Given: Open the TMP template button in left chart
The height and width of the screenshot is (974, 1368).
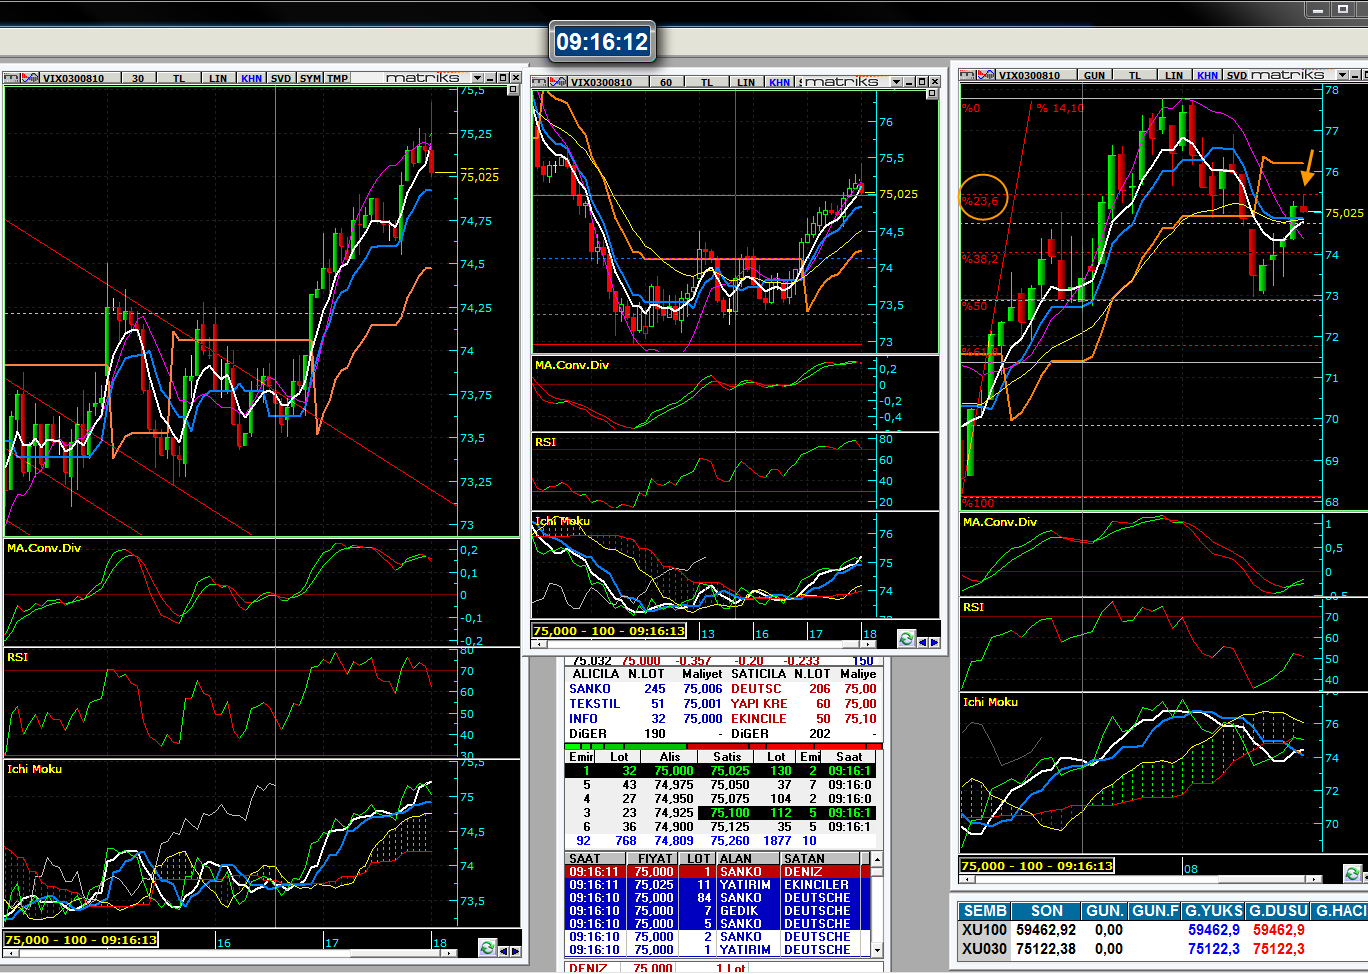Looking at the screenshot, I should point(338,78).
